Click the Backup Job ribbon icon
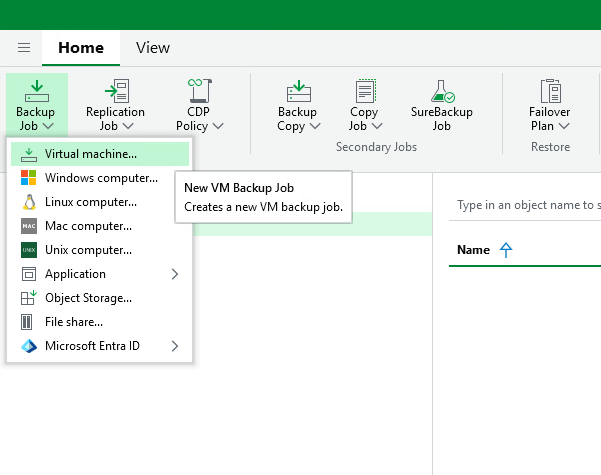601x475 pixels. click(37, 91)
